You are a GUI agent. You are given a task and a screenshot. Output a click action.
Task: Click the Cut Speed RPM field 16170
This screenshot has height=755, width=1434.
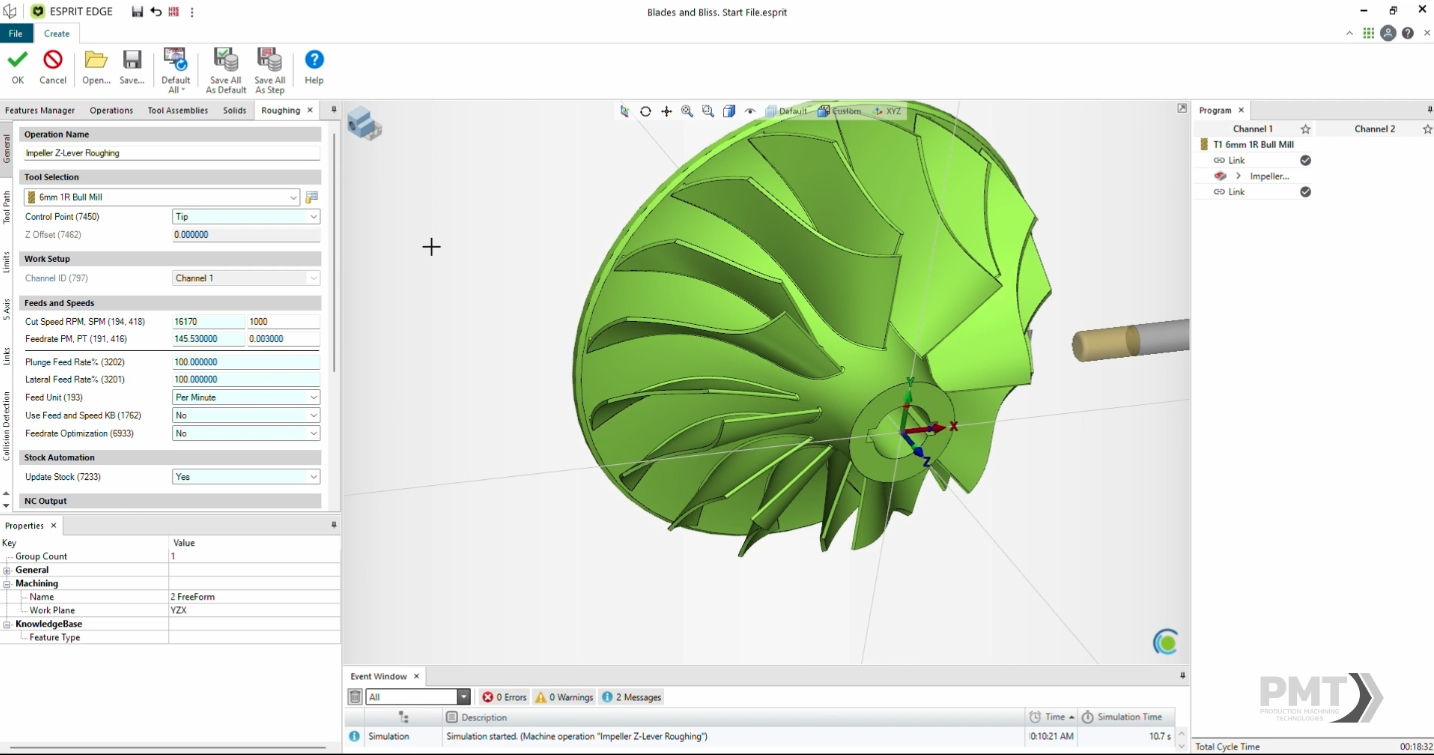(x=208, y=322)
